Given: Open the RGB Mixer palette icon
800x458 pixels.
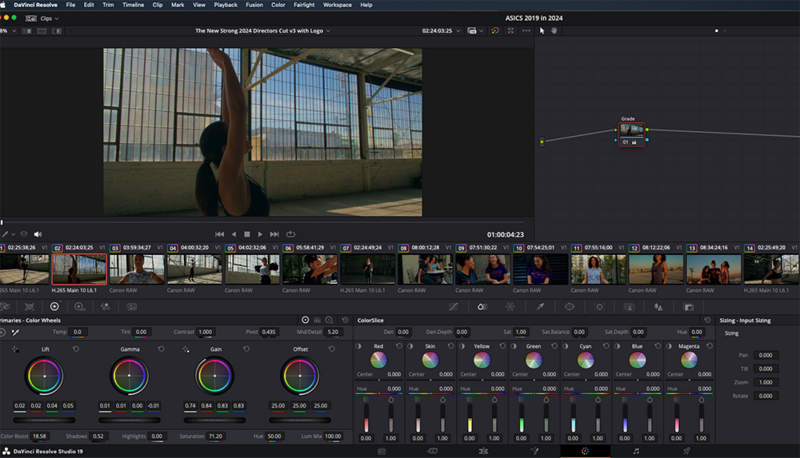Looking at the screenshot, I should pos(106,307).
